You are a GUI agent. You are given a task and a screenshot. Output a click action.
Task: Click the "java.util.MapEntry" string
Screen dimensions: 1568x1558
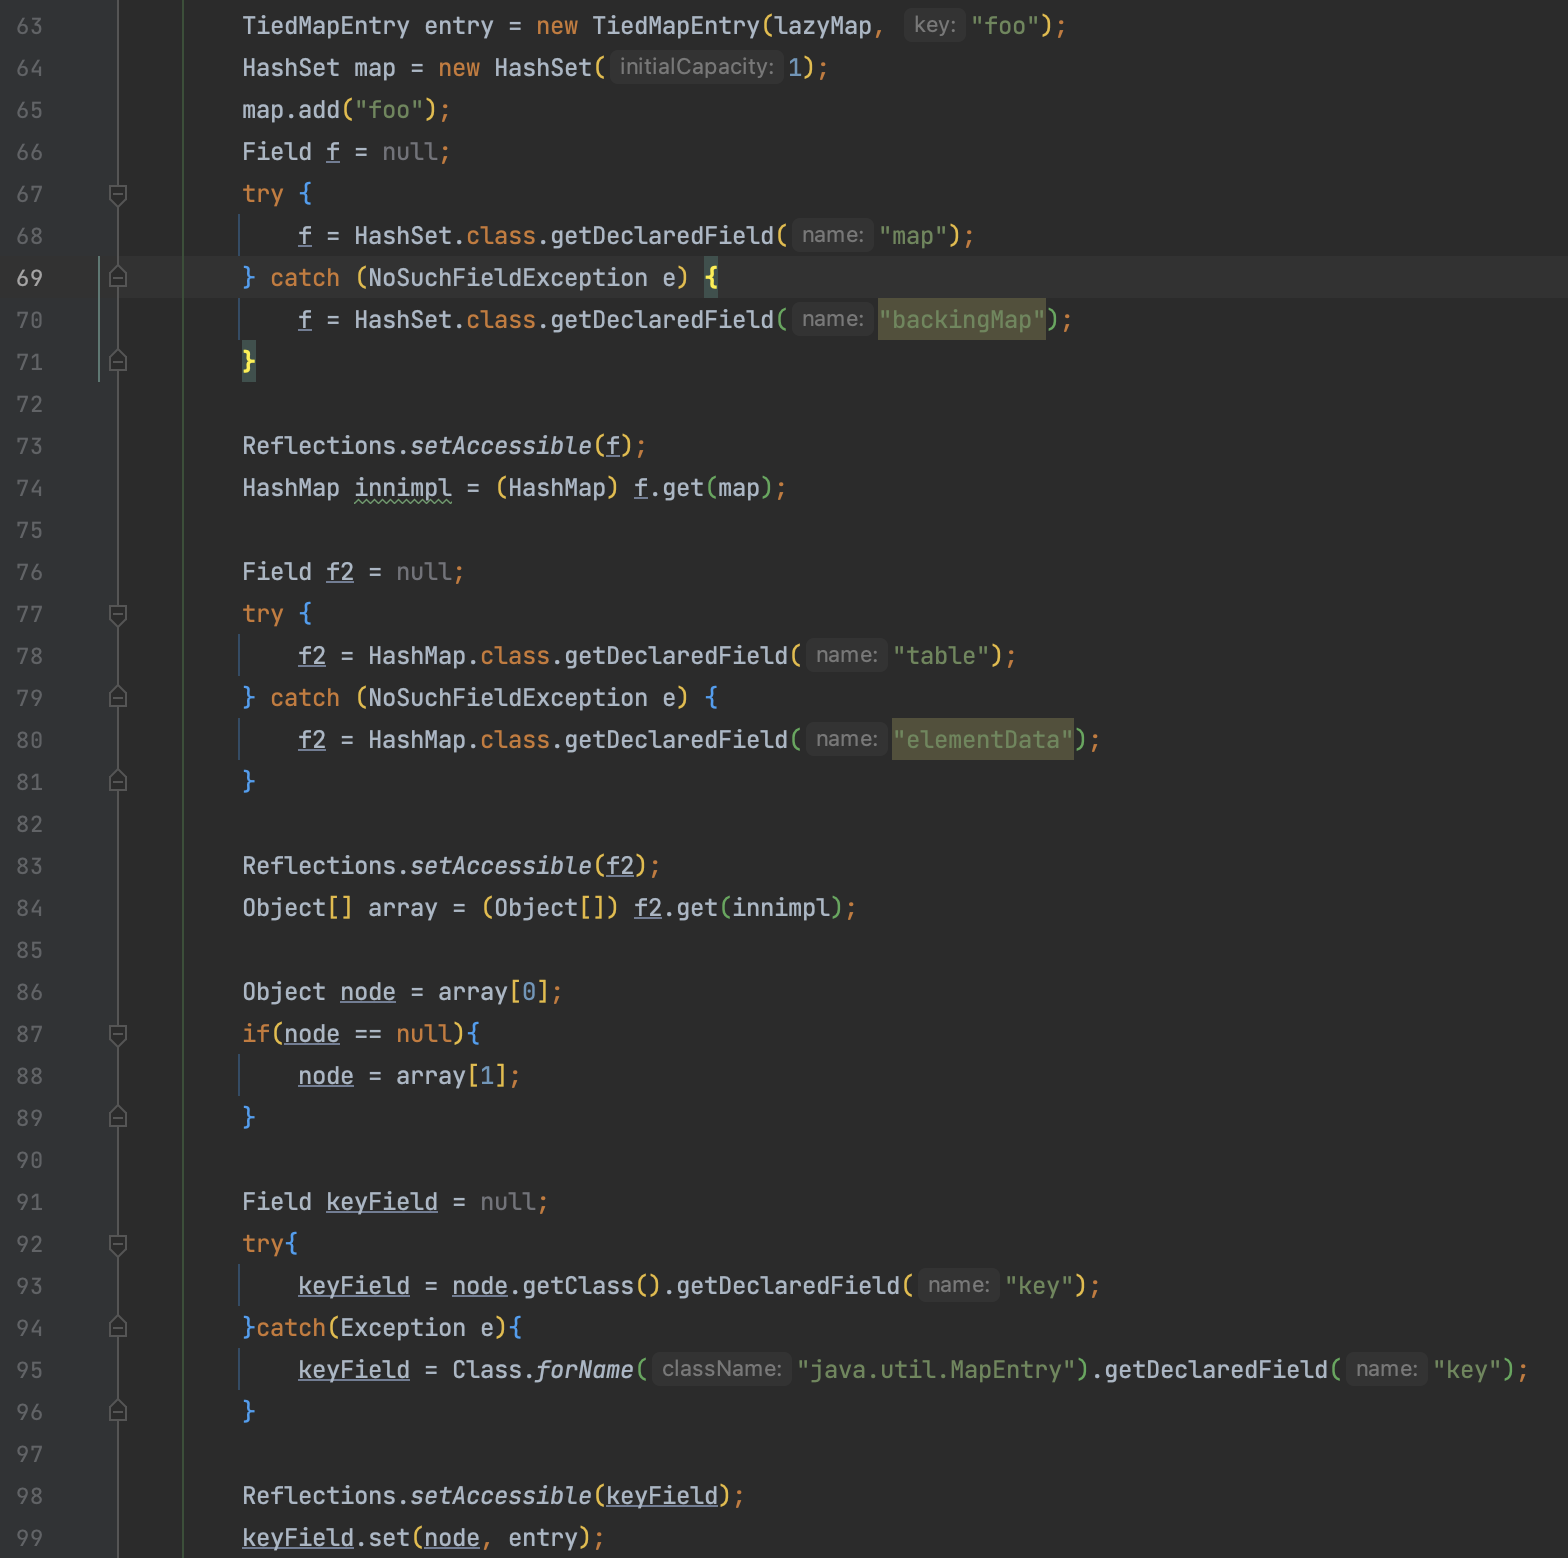click(935, 1370)
